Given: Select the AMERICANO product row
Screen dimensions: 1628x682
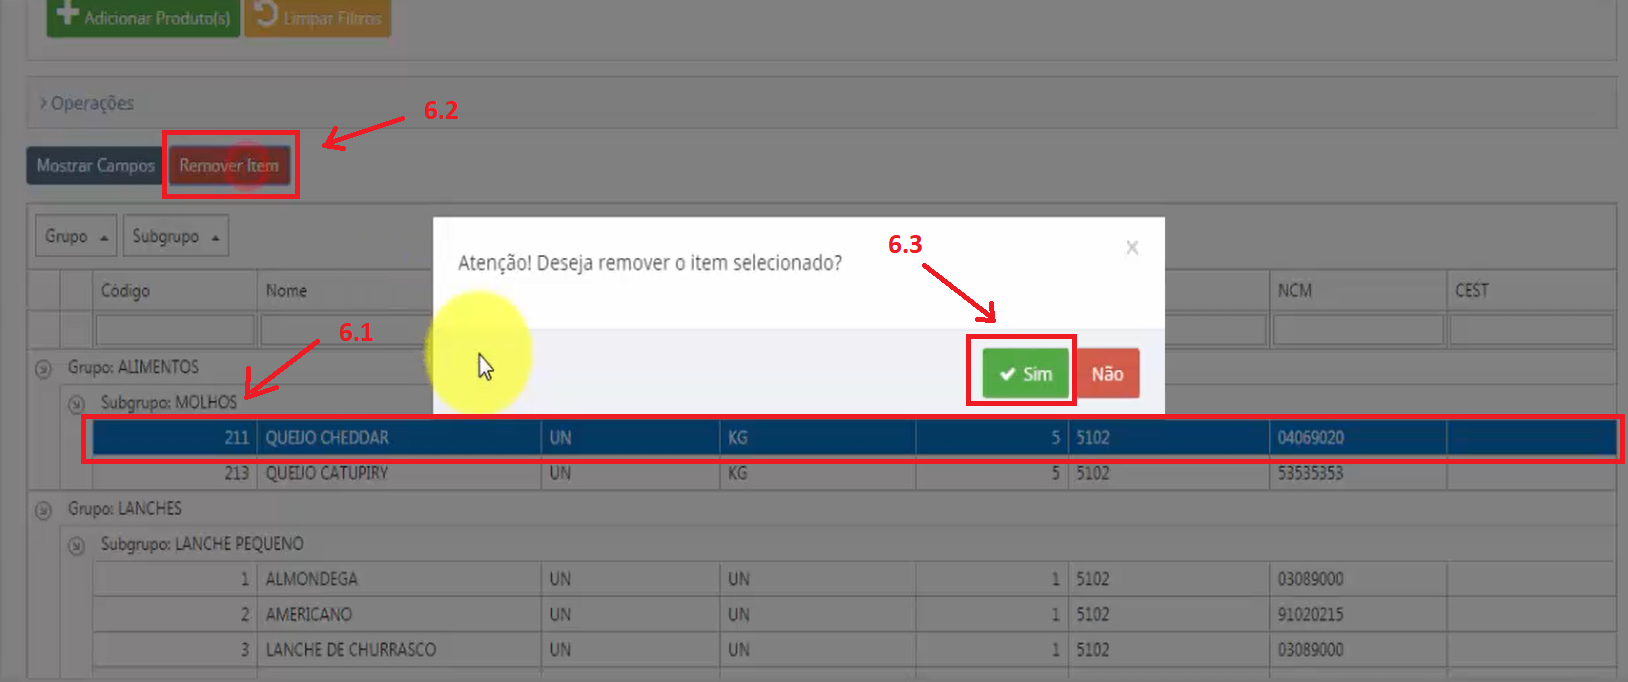Looking at the screenshot, I should (854, 614).
